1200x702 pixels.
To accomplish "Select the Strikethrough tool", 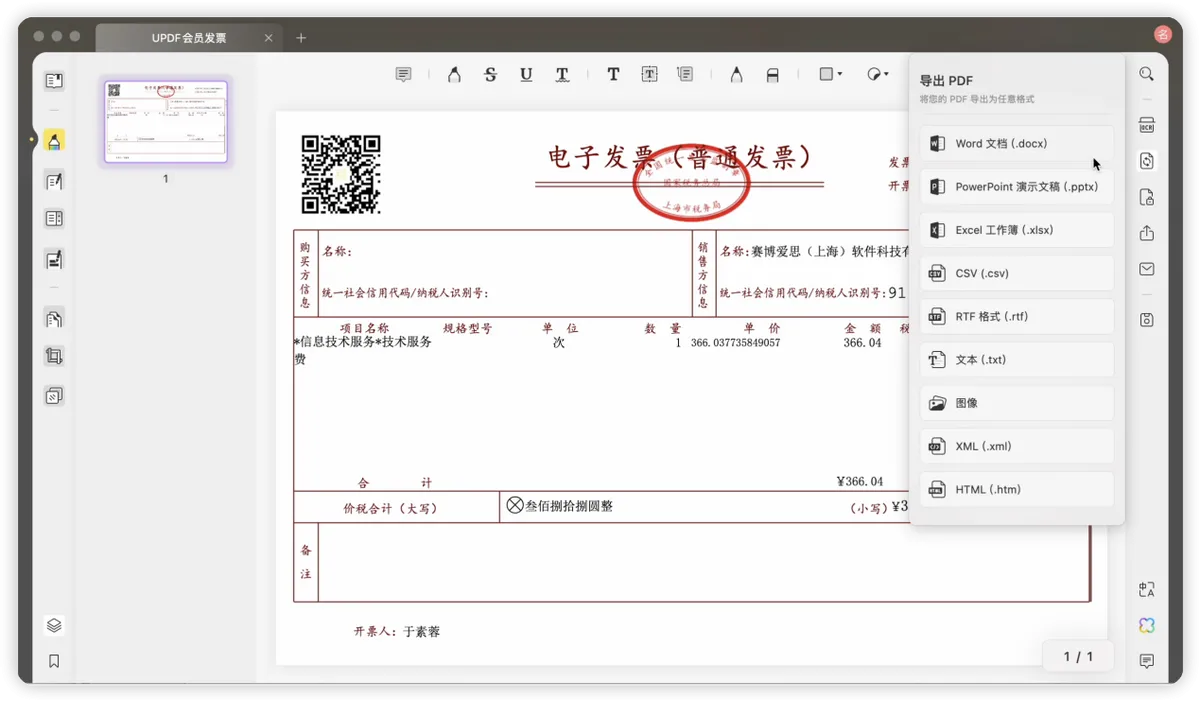I will [490, 75].
